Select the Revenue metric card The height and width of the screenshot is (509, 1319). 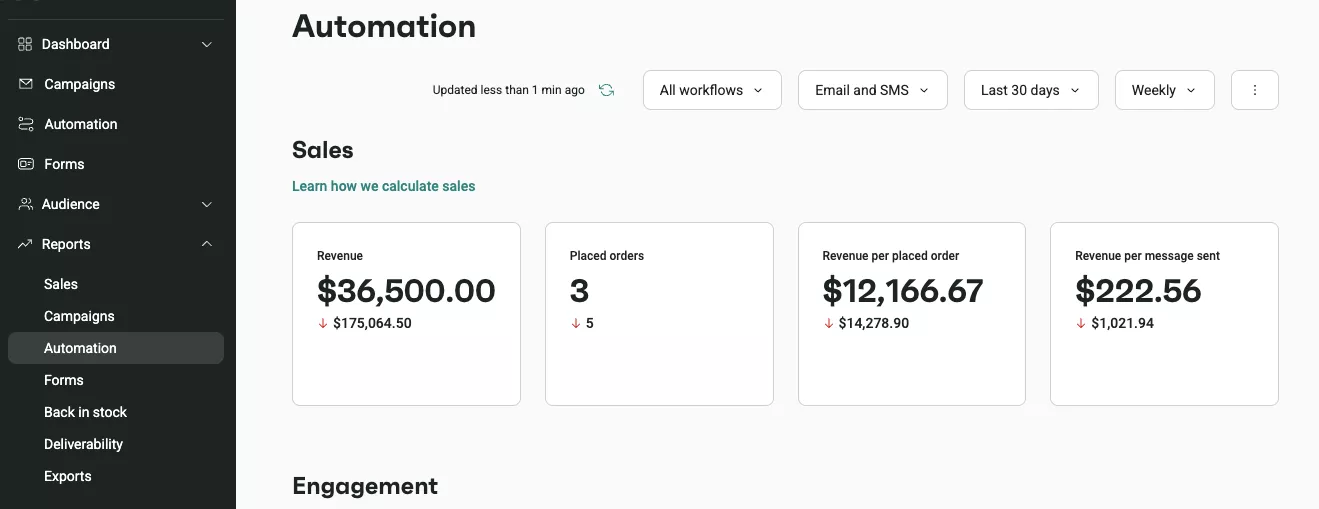click(x=406, y=313)
